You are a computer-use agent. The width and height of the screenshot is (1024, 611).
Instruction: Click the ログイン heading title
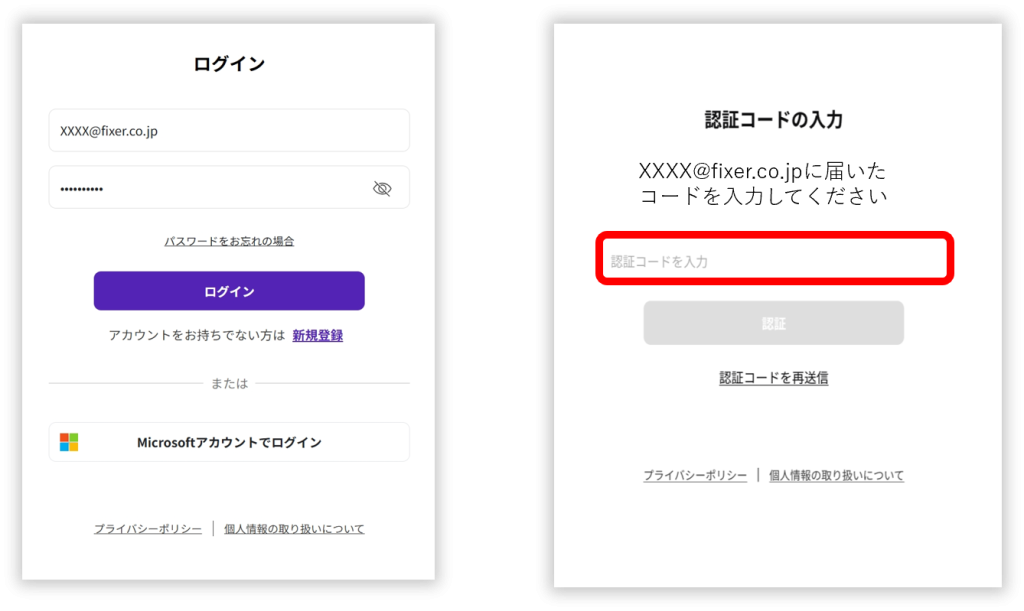[229, 64]
